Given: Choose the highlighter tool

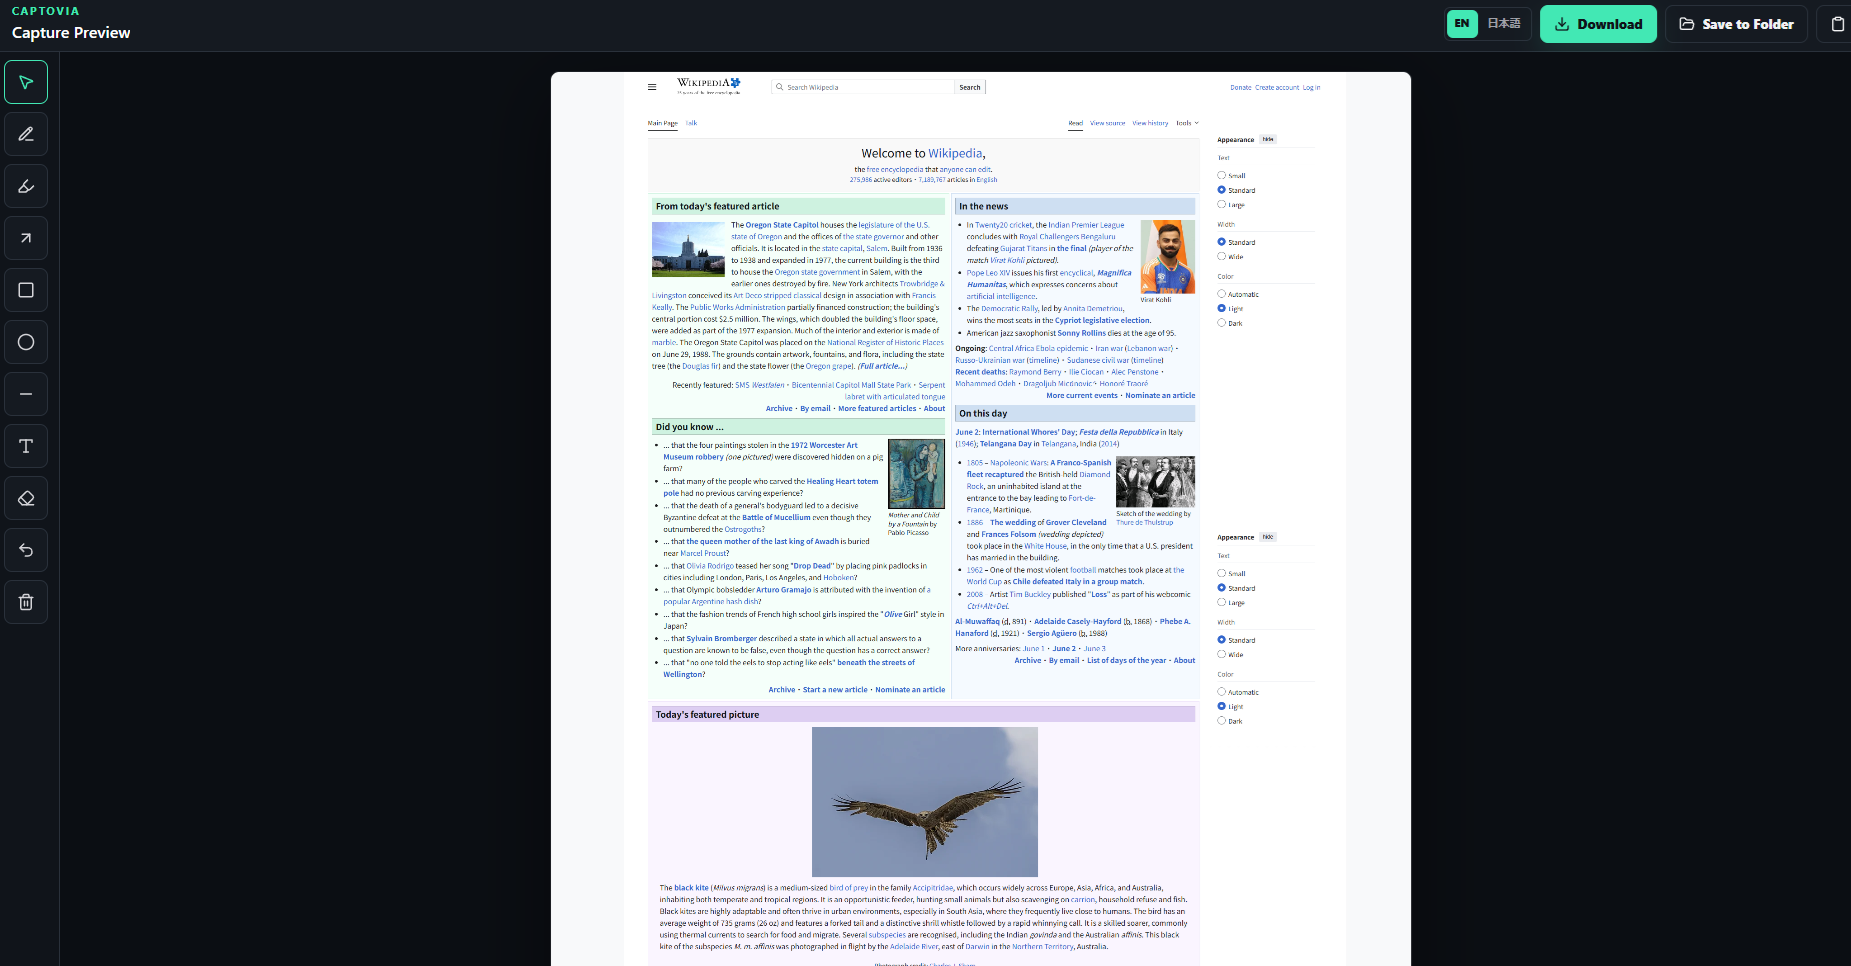Looking at the screenshot, I should [26, 186].
